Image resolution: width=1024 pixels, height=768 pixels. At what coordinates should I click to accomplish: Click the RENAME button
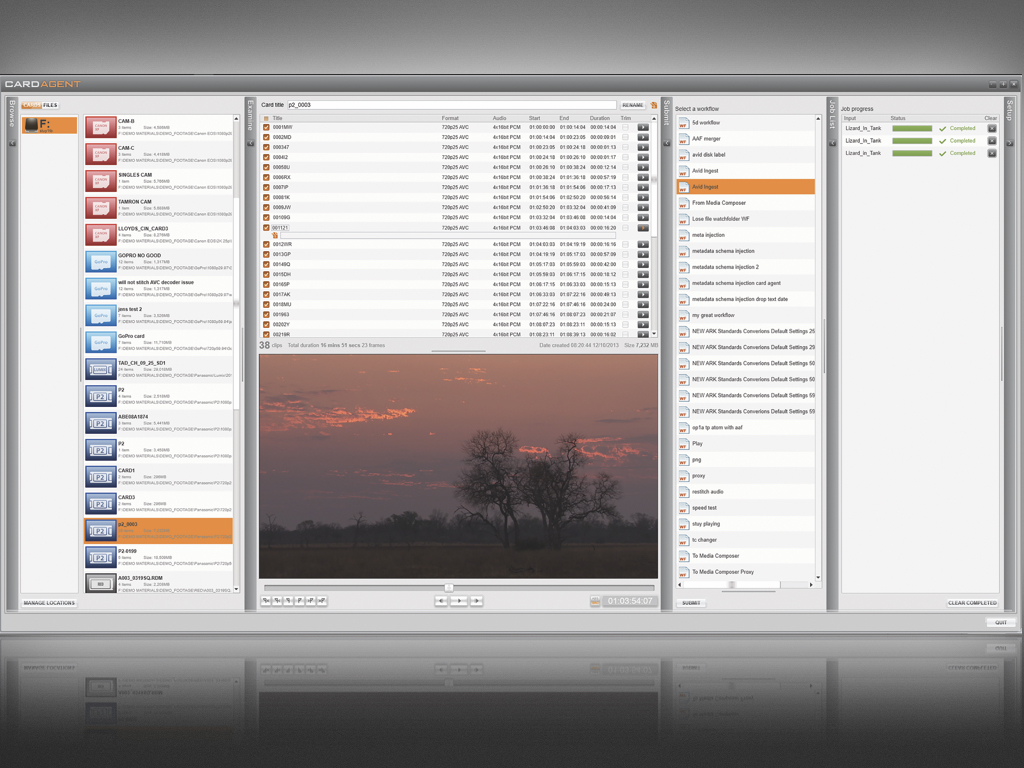632,105
